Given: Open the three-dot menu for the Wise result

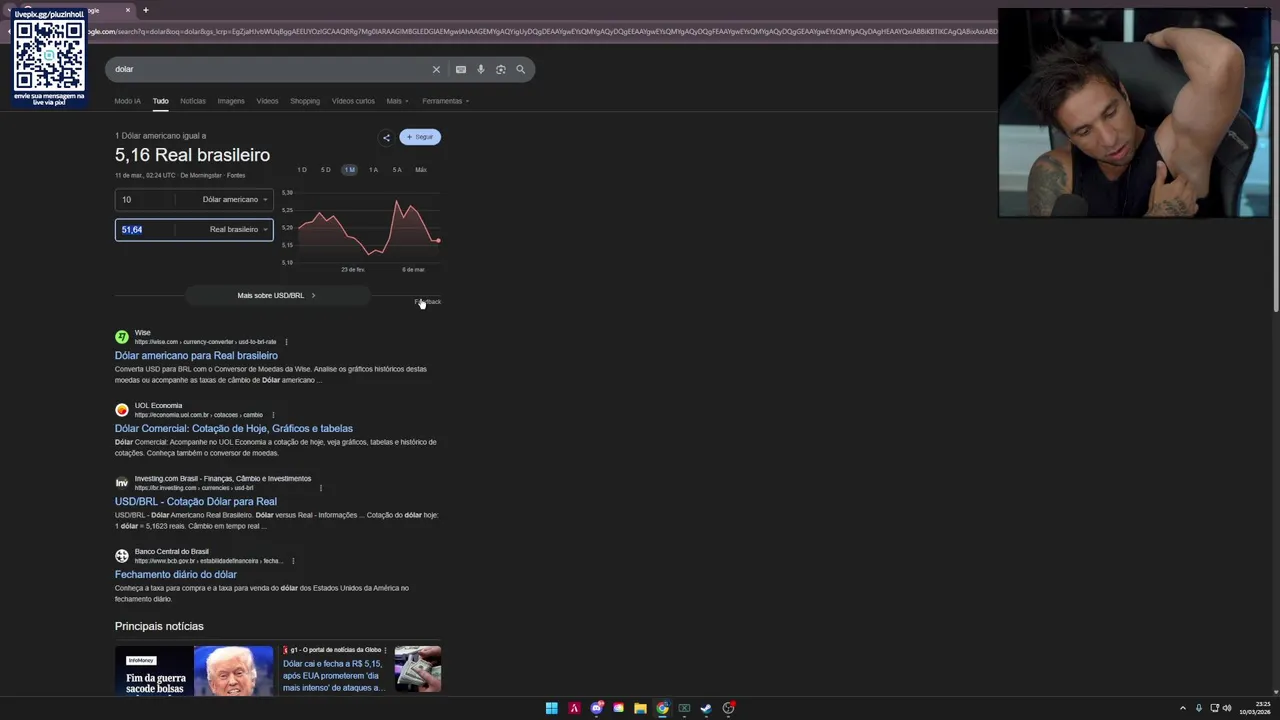Looking at the screenshot, I should [x=286, y=342].
